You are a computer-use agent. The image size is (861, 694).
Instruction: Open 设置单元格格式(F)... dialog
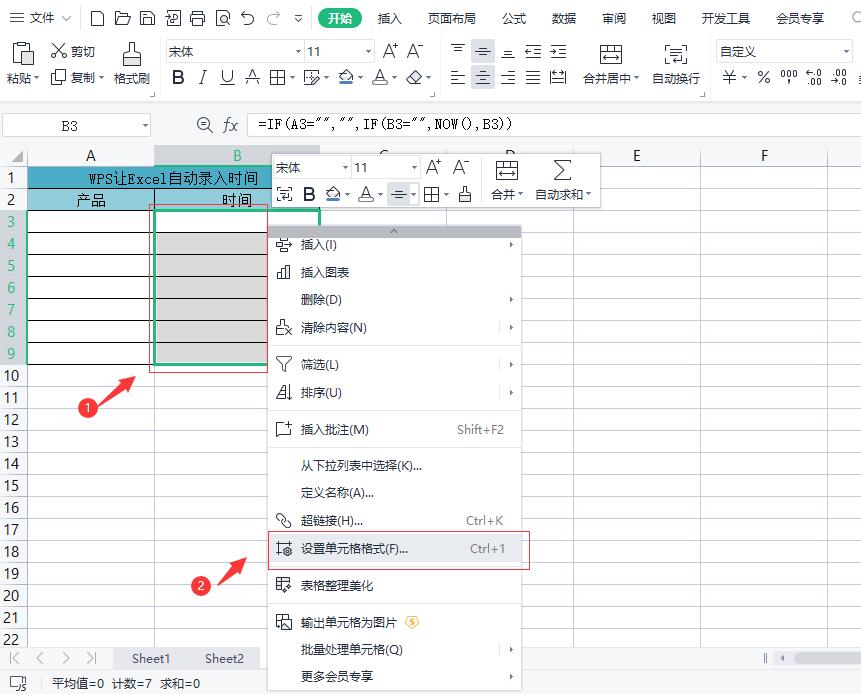(394, 549)
